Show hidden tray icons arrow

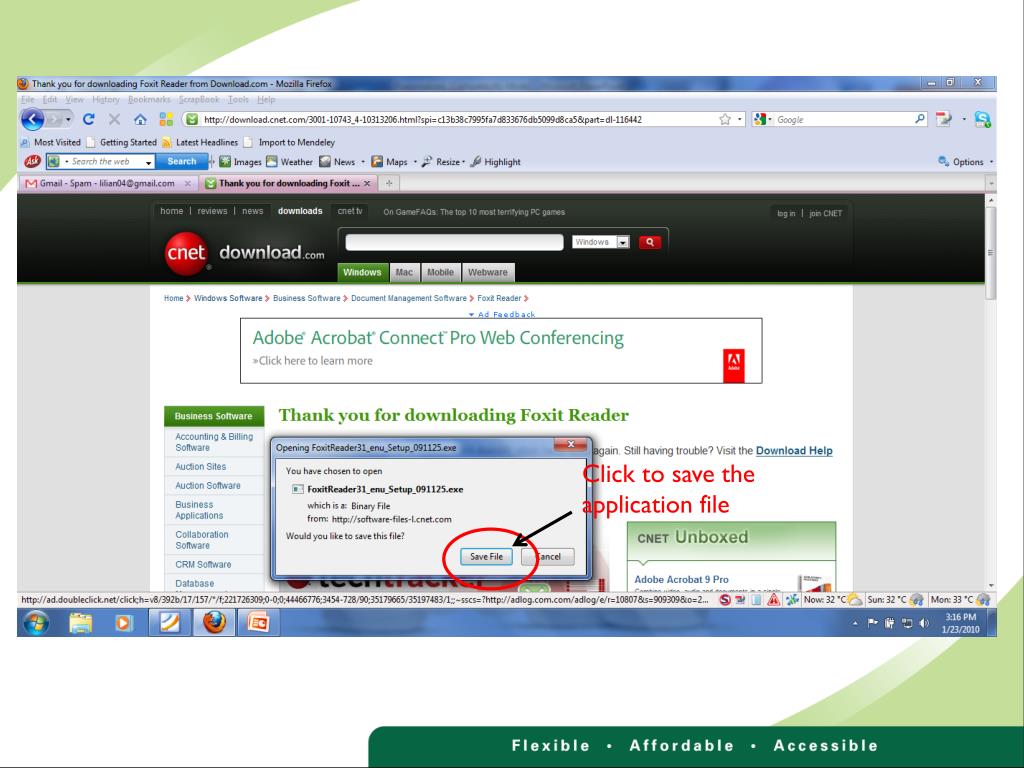(855, 624)
